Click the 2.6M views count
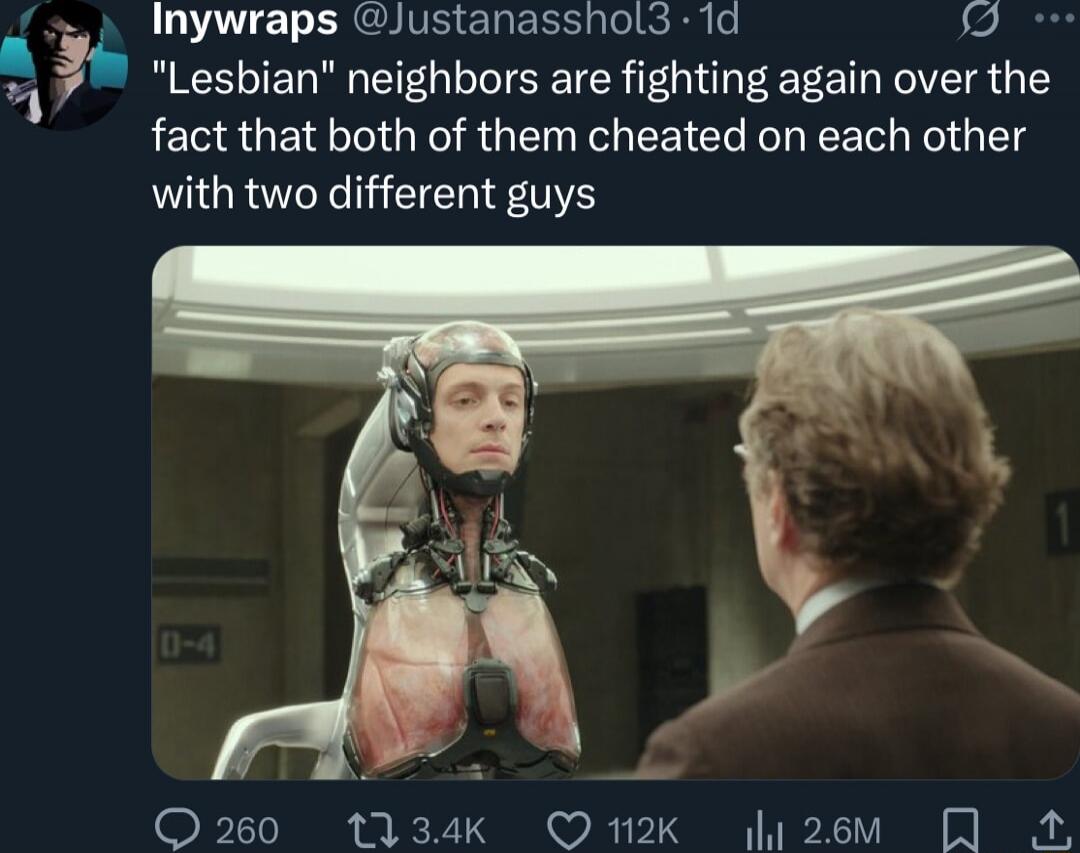 click(842, 830)
